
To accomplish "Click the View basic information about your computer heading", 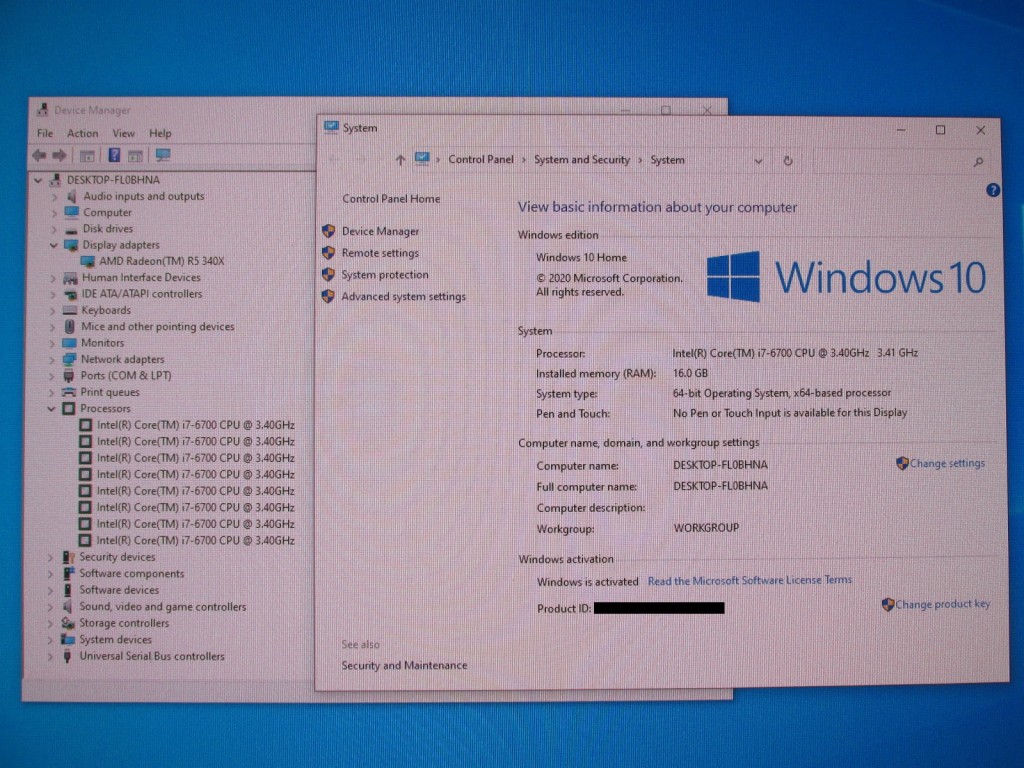I will (658, 207).
